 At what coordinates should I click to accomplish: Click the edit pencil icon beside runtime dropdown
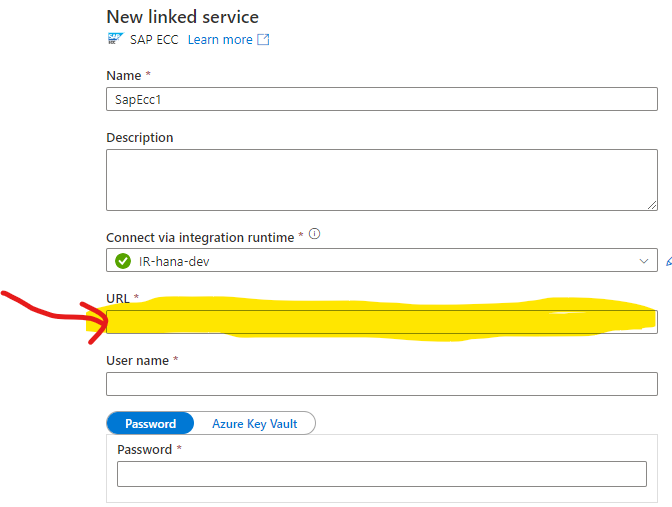tap(668, 261)
